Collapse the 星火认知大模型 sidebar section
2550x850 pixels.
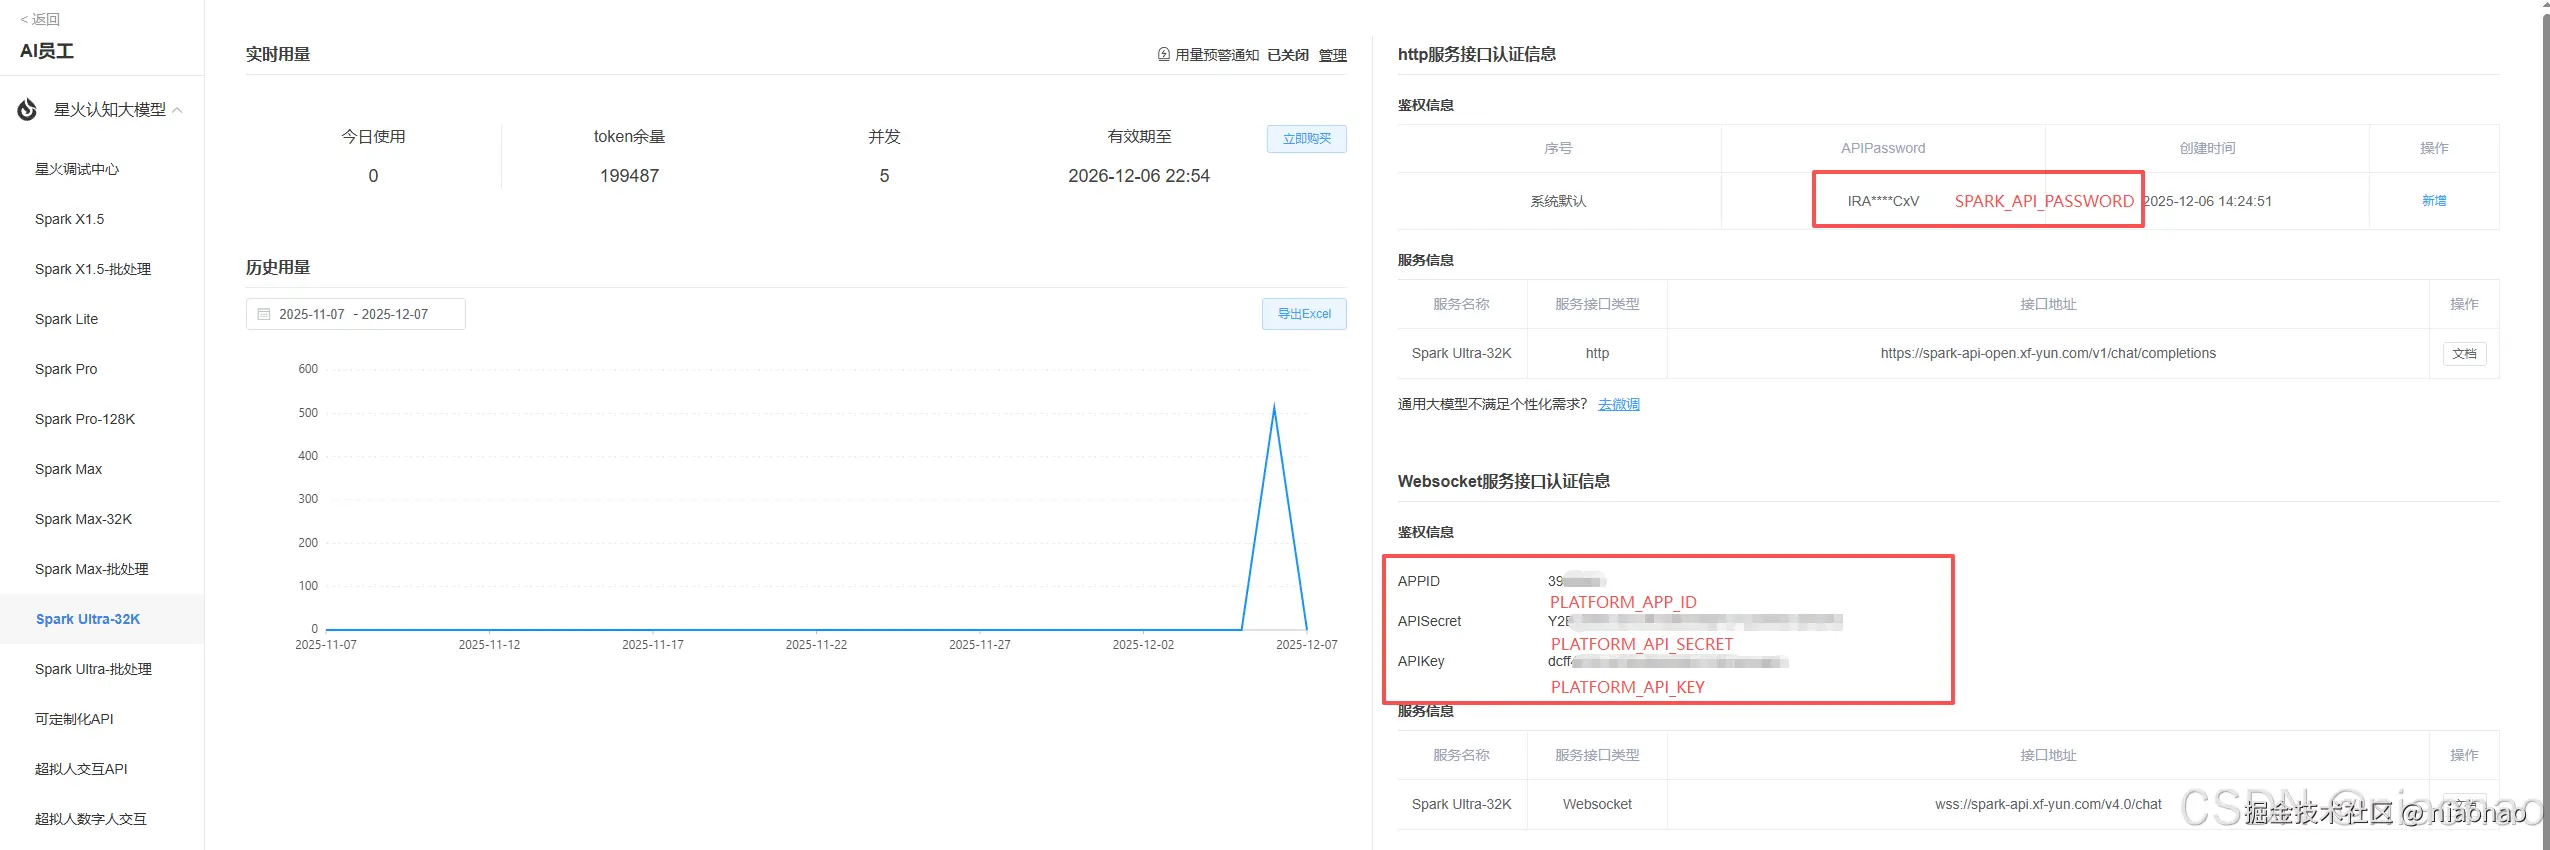coord(177,110)
